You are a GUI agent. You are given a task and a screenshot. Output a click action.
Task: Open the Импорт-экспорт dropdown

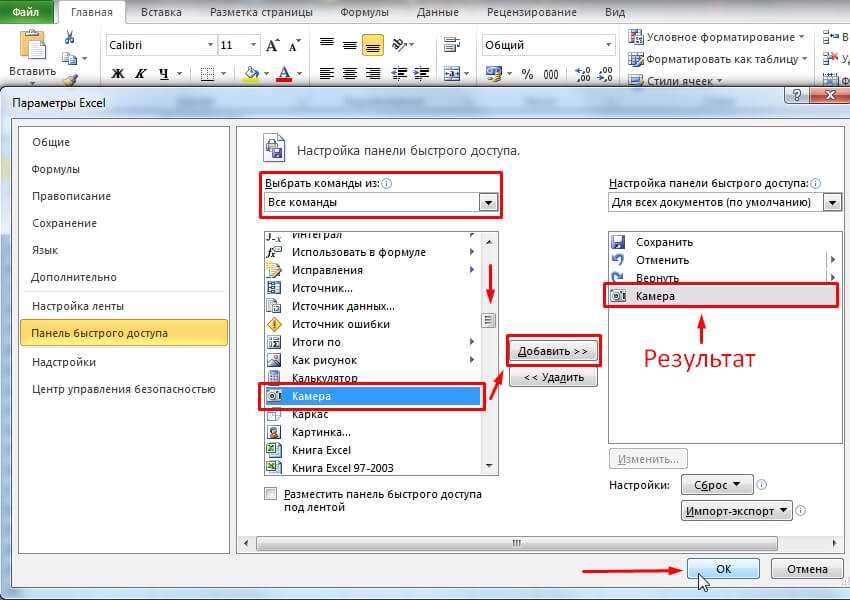[736, 510]
